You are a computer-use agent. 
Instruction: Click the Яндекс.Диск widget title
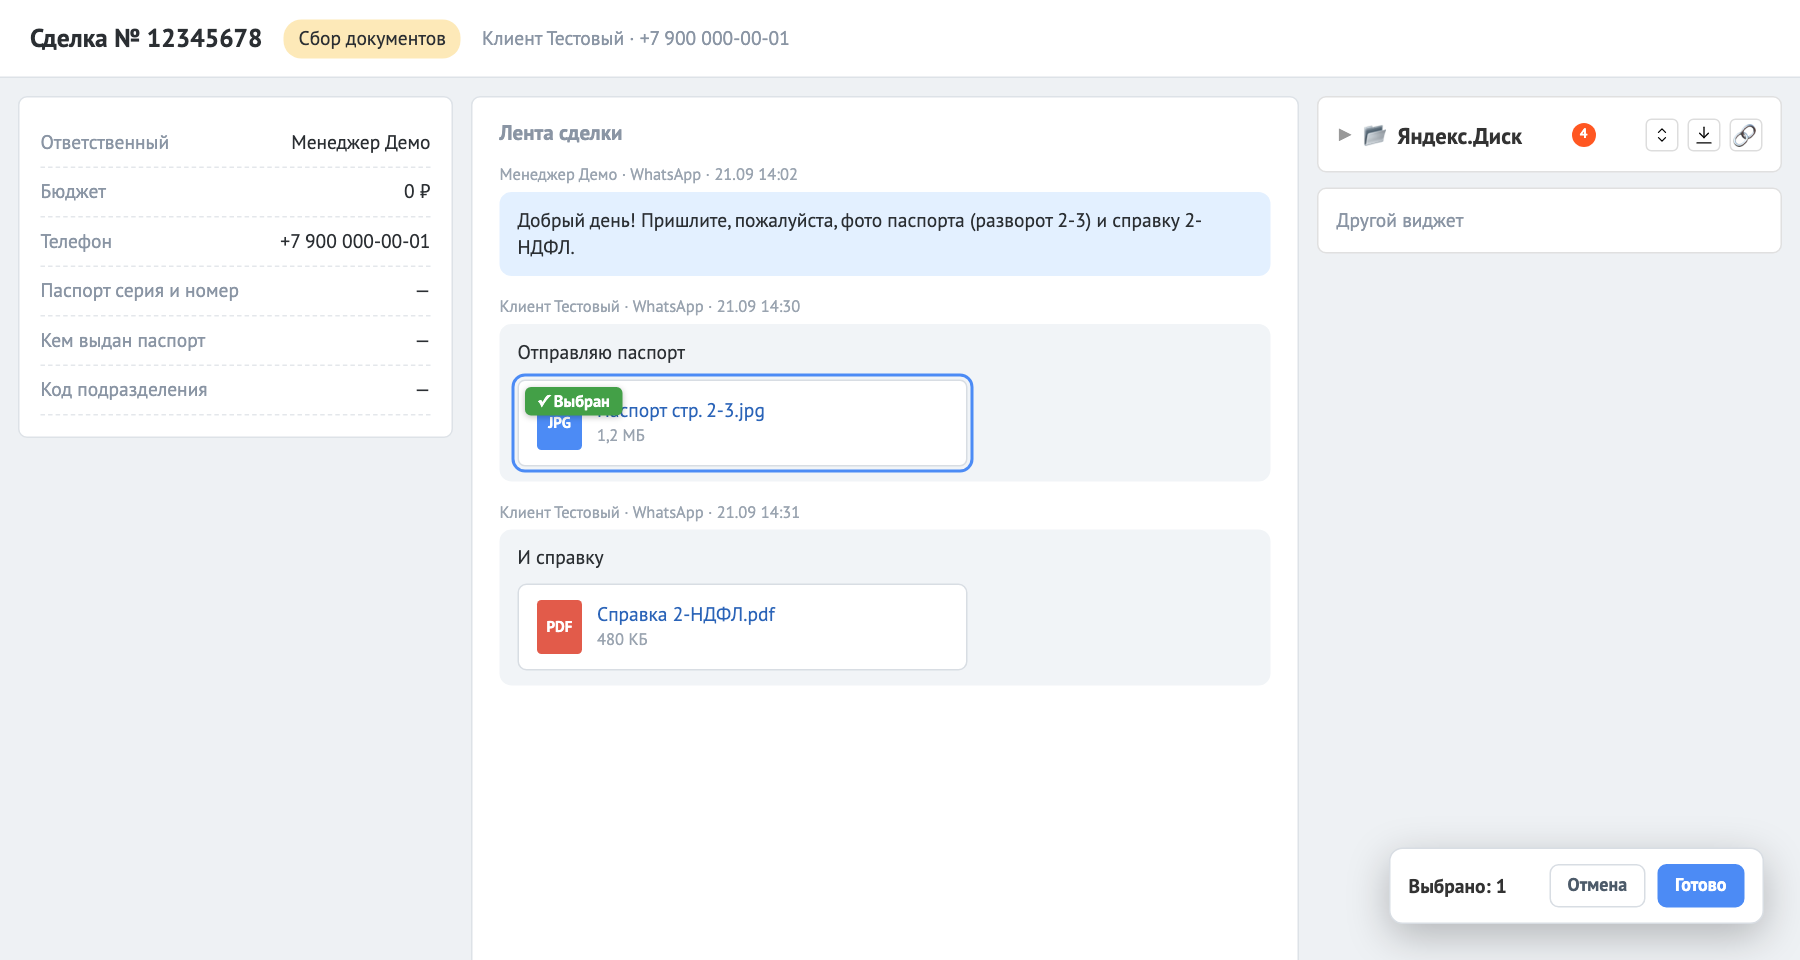click(x=1459, y=136)
